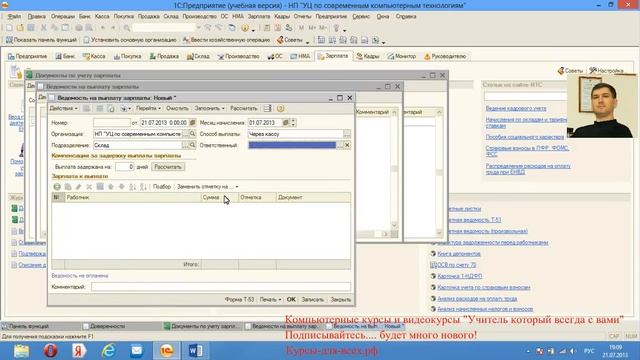The width and height of the screenshot is (640, 360).
Task: Open Способ выплаты selection button
Action: point(347,134)
